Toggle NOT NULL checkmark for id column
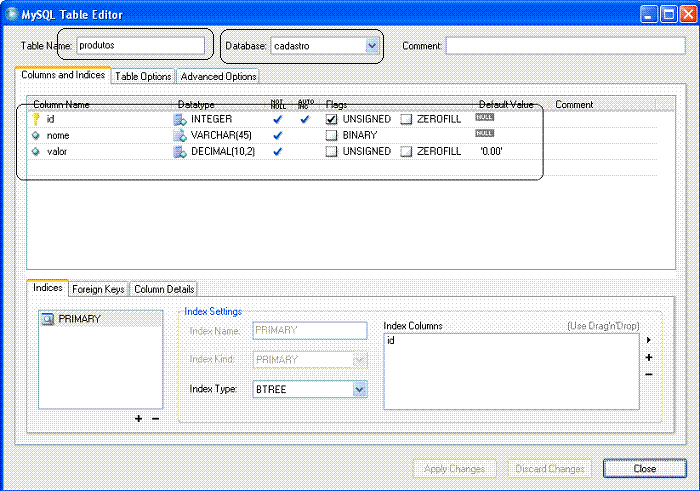700x491 pixels. tap(278, 119)
